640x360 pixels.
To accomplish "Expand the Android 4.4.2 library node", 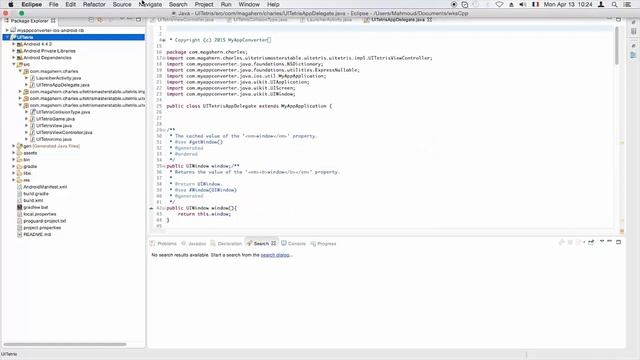I will pyautogui.click(x=13, y=44).
